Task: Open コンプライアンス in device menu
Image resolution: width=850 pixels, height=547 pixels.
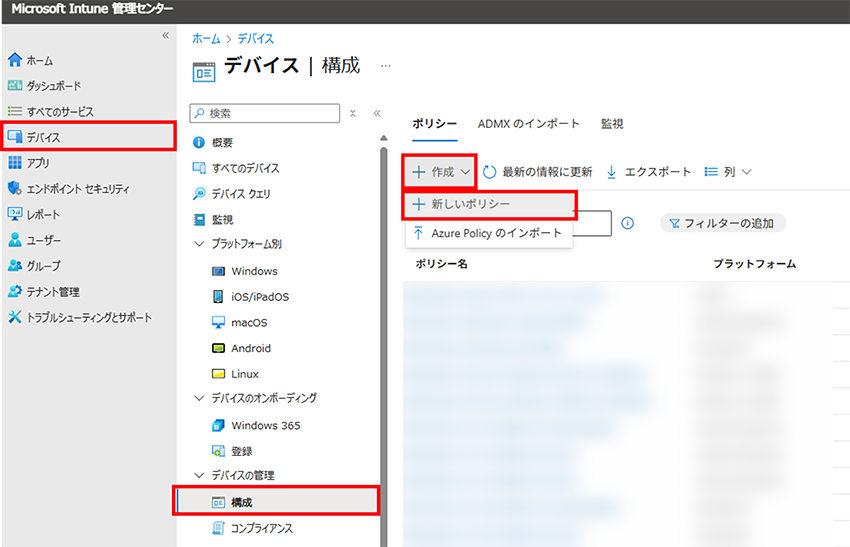Action: click(x=252, y=528)
